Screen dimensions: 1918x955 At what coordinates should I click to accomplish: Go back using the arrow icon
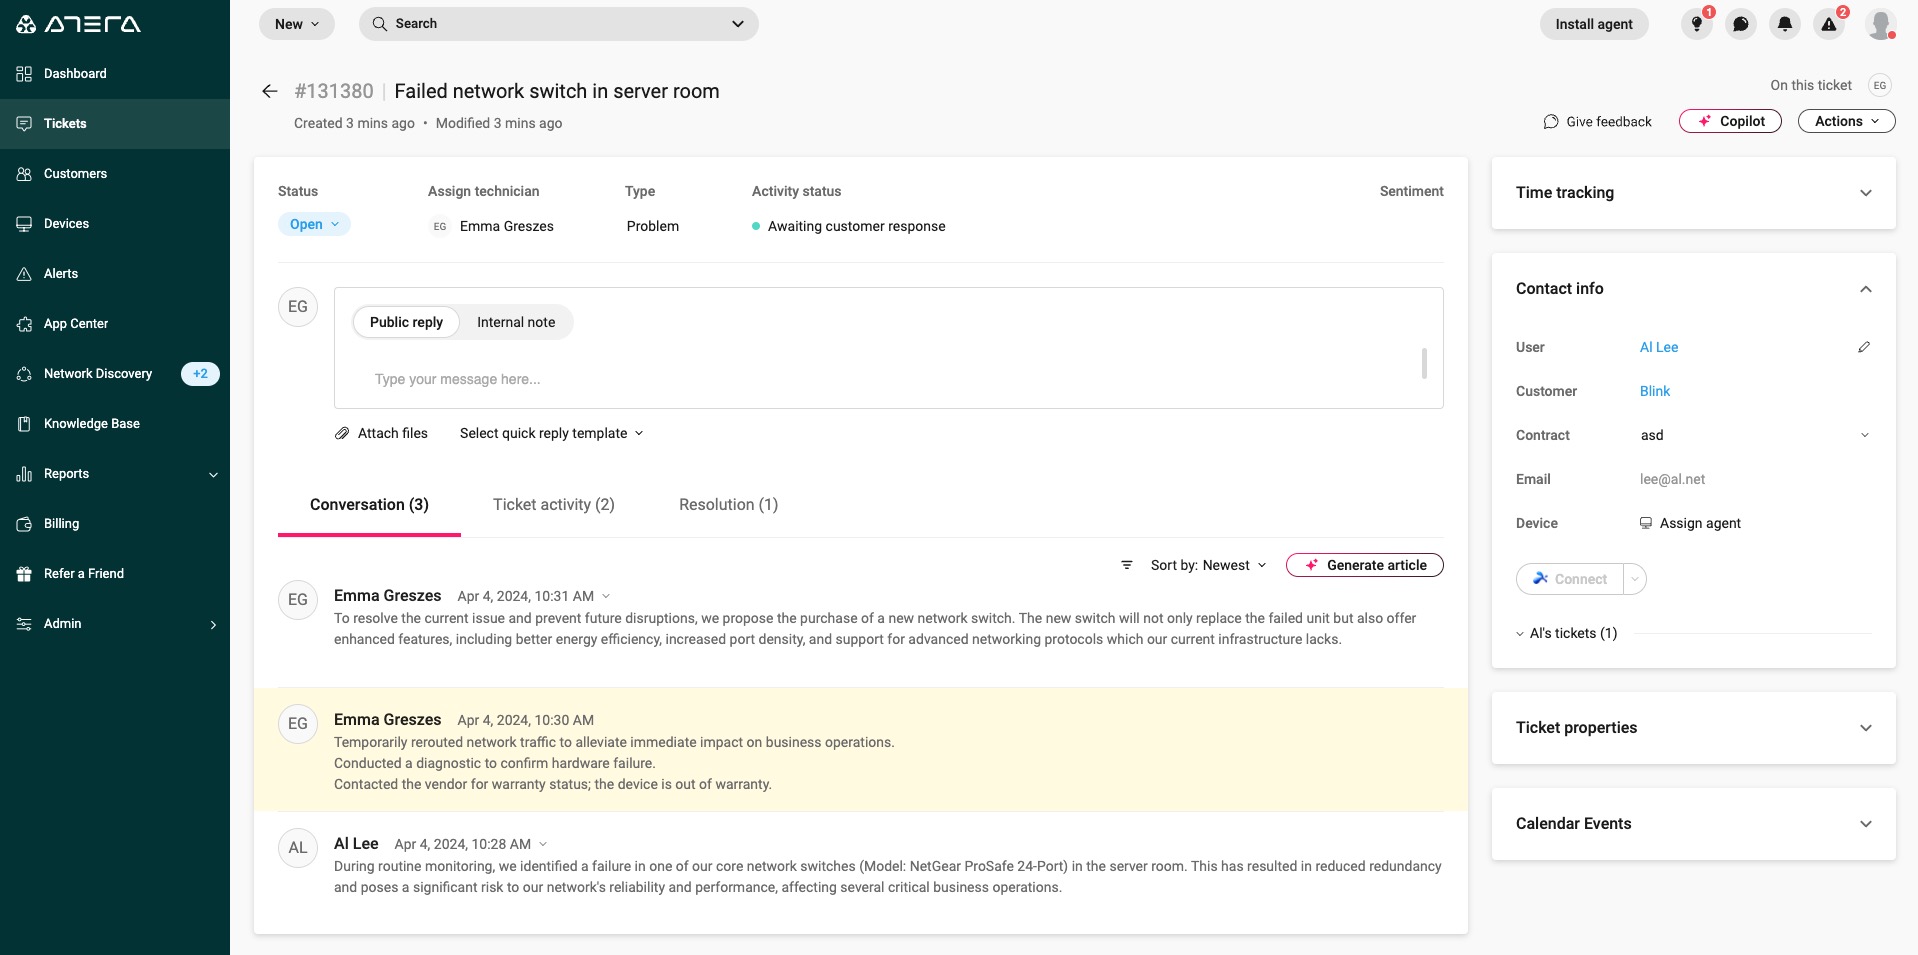click(x=269, y=91)
